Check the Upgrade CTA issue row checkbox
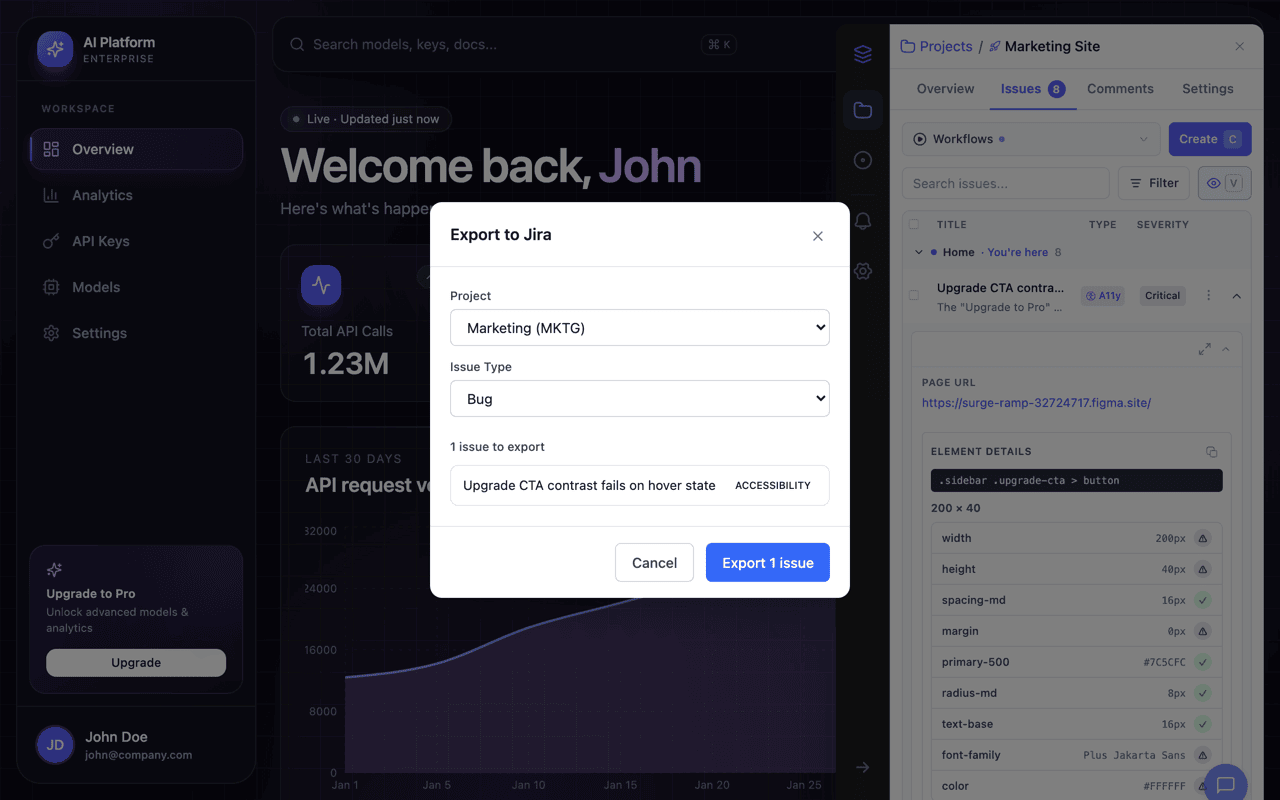This screenshot has height=800, width=1280. (914, 296)
